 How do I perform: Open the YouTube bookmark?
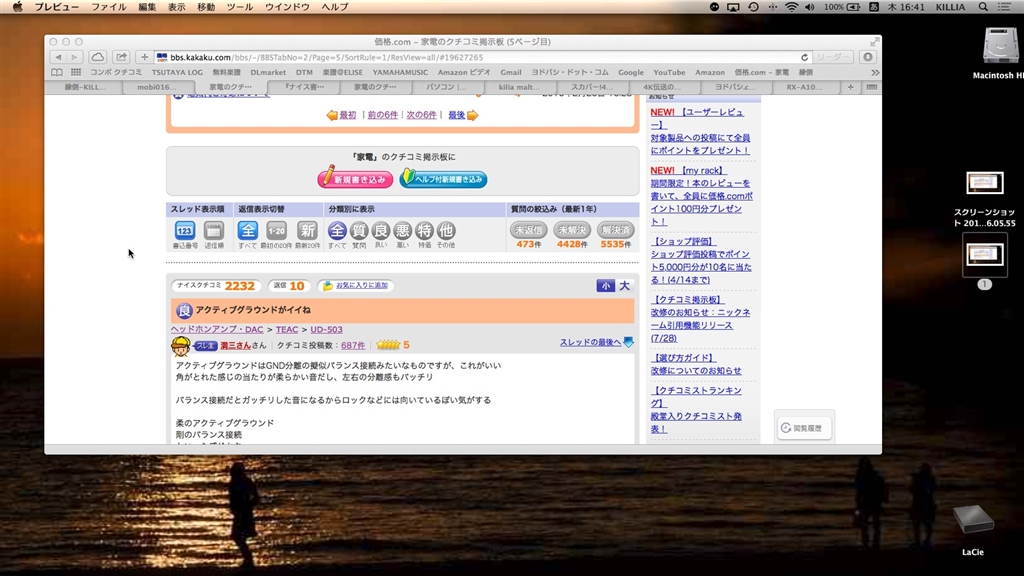669,72
